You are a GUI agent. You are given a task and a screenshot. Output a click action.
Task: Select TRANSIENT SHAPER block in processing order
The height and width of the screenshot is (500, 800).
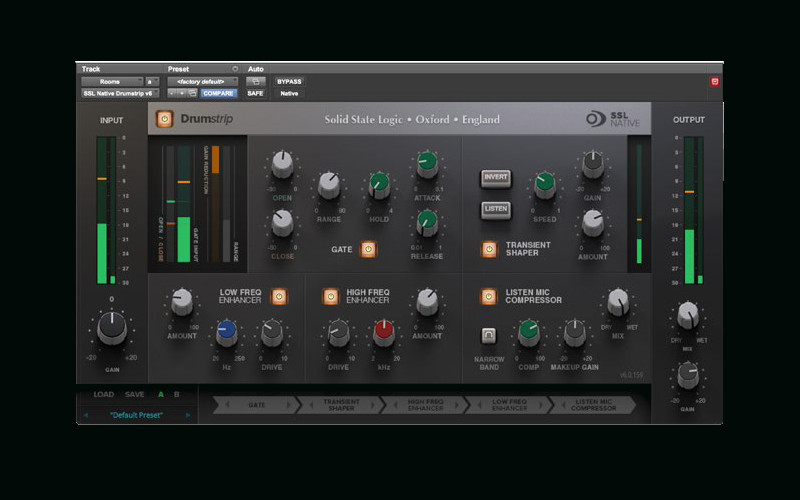point(341,405)
